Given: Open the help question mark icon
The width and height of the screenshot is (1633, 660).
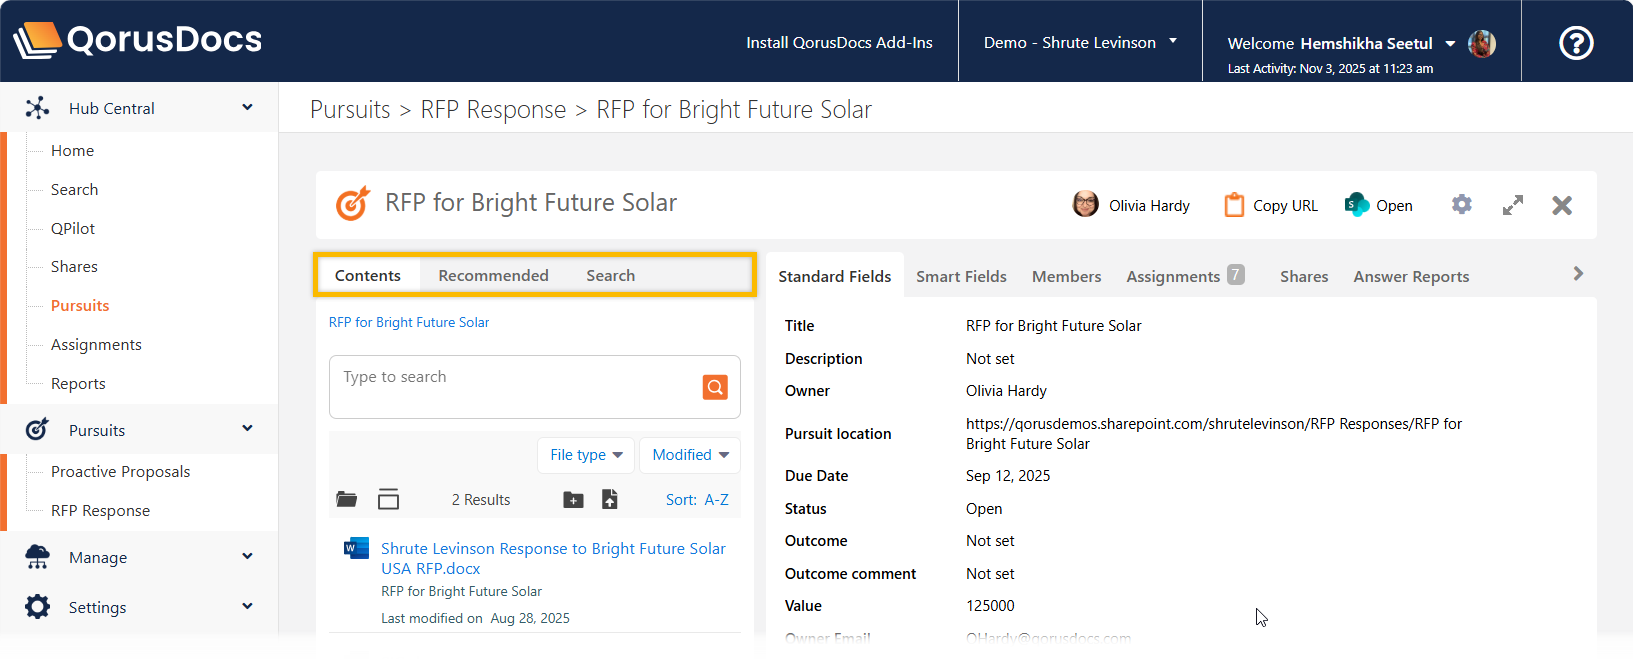Looking at the screenshot, I should point(1576,43).
